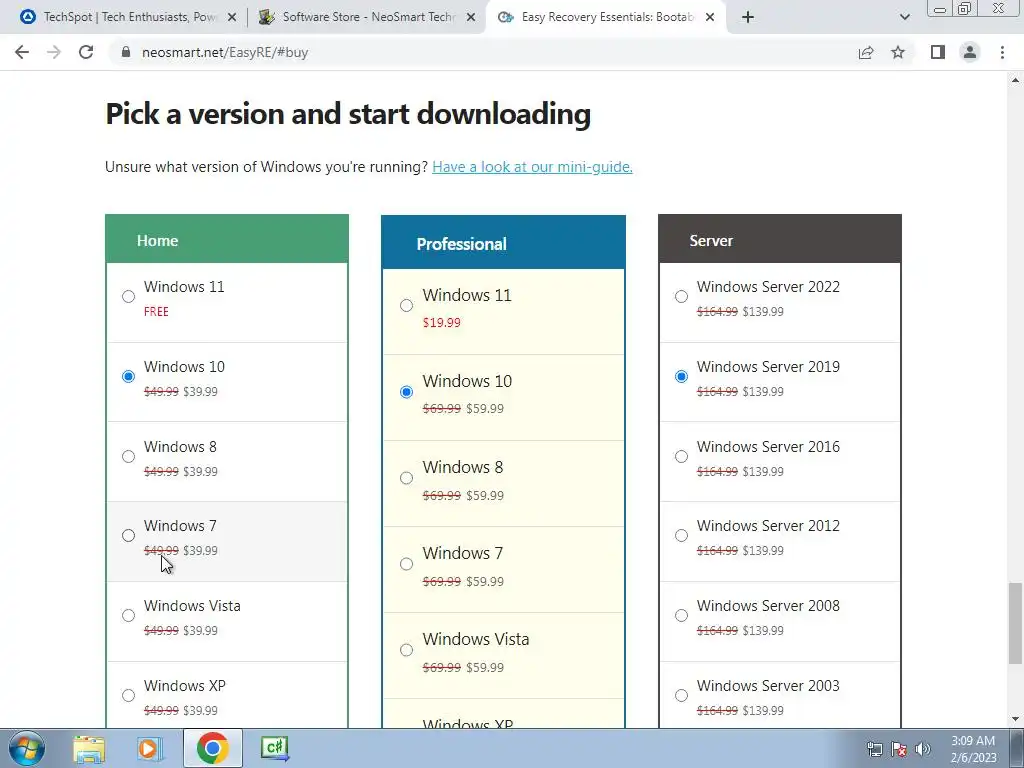Click the address bar URL

[225, 52]
